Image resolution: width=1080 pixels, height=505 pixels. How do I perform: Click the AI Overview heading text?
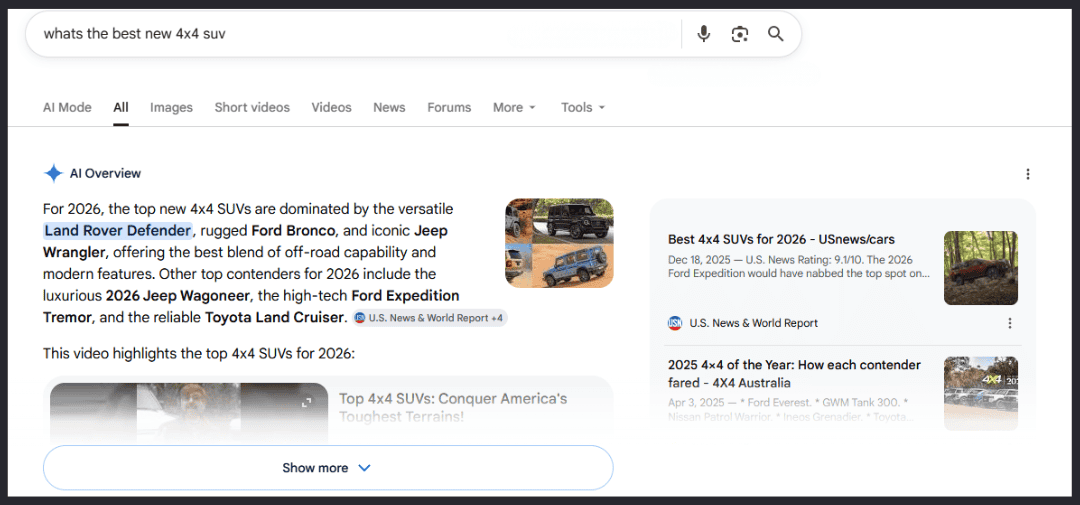105,174
